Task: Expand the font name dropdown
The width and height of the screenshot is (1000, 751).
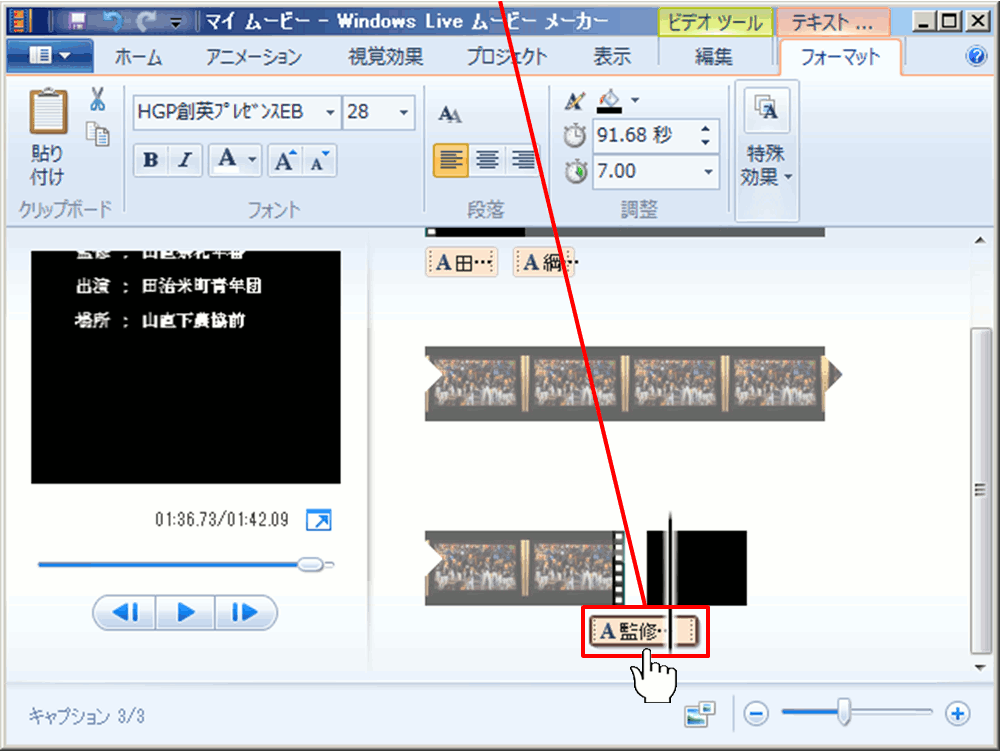Action: tap(330, 113)
